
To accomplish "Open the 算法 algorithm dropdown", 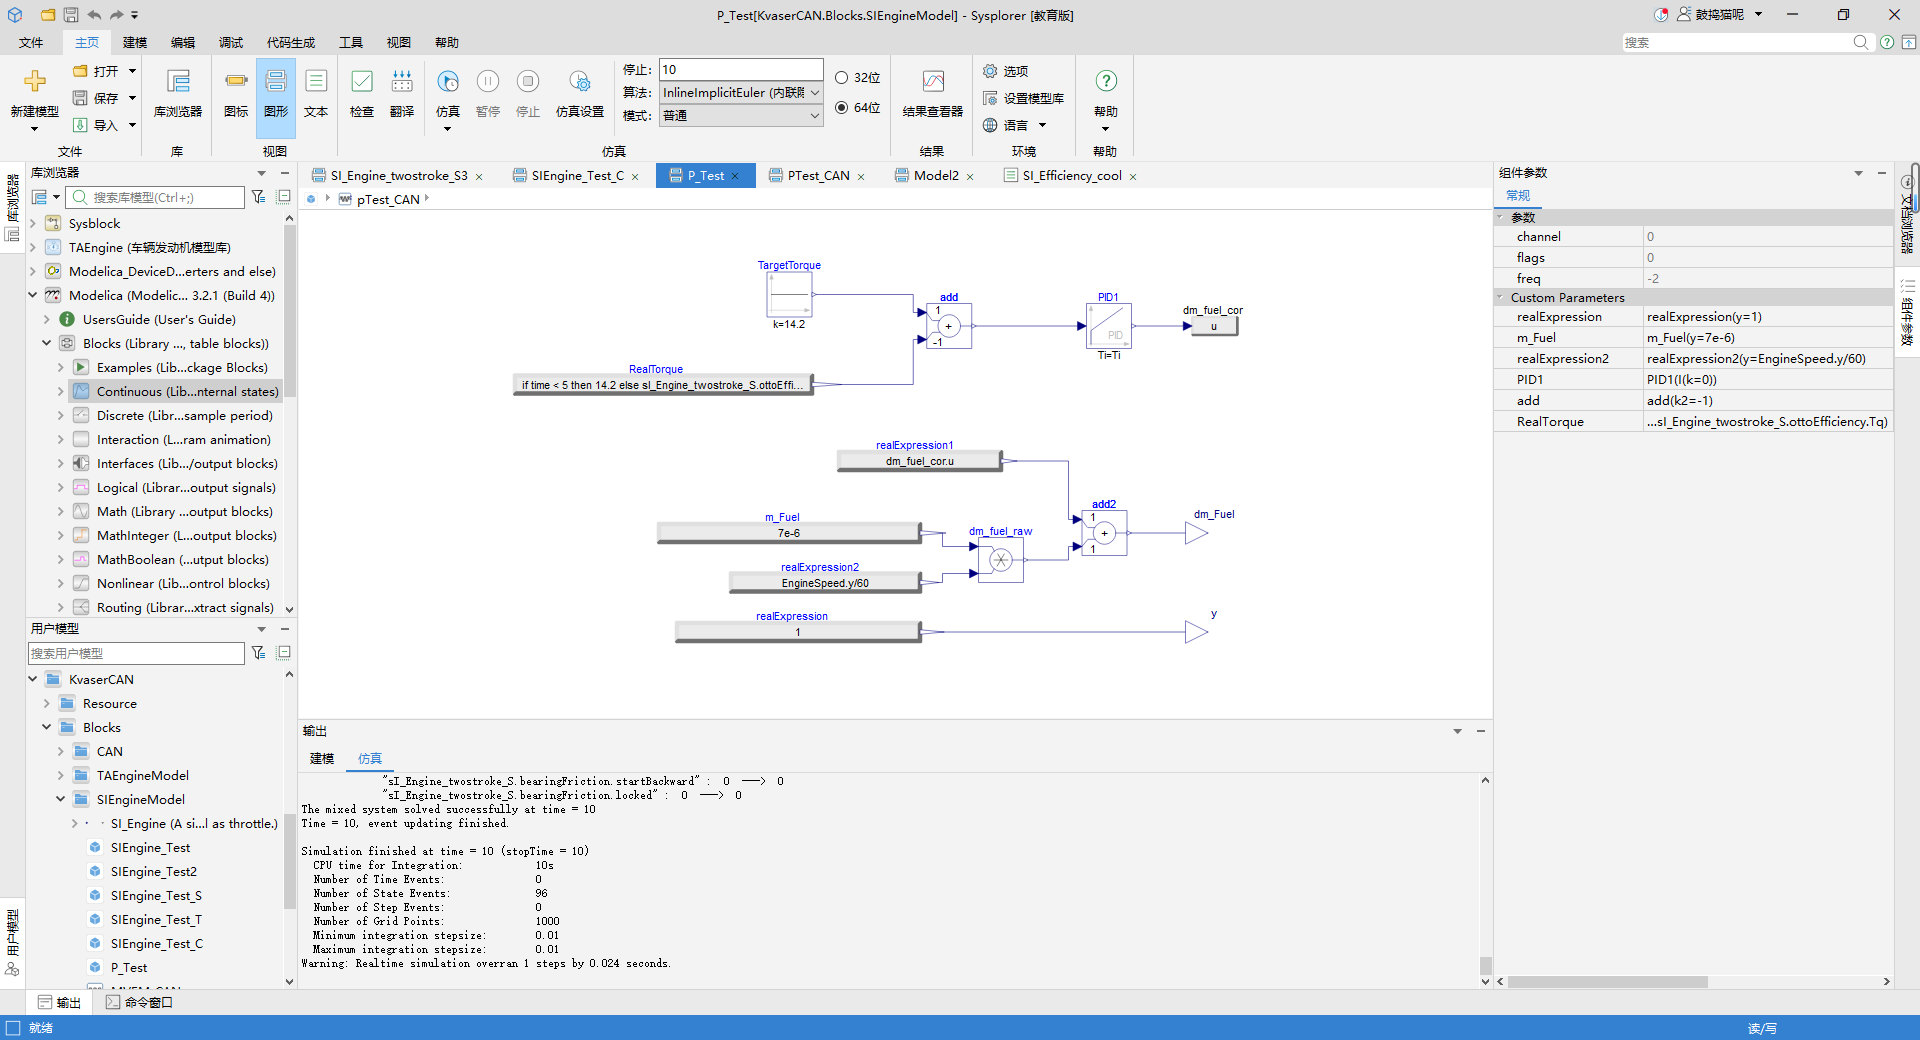I will coord(741,92).
